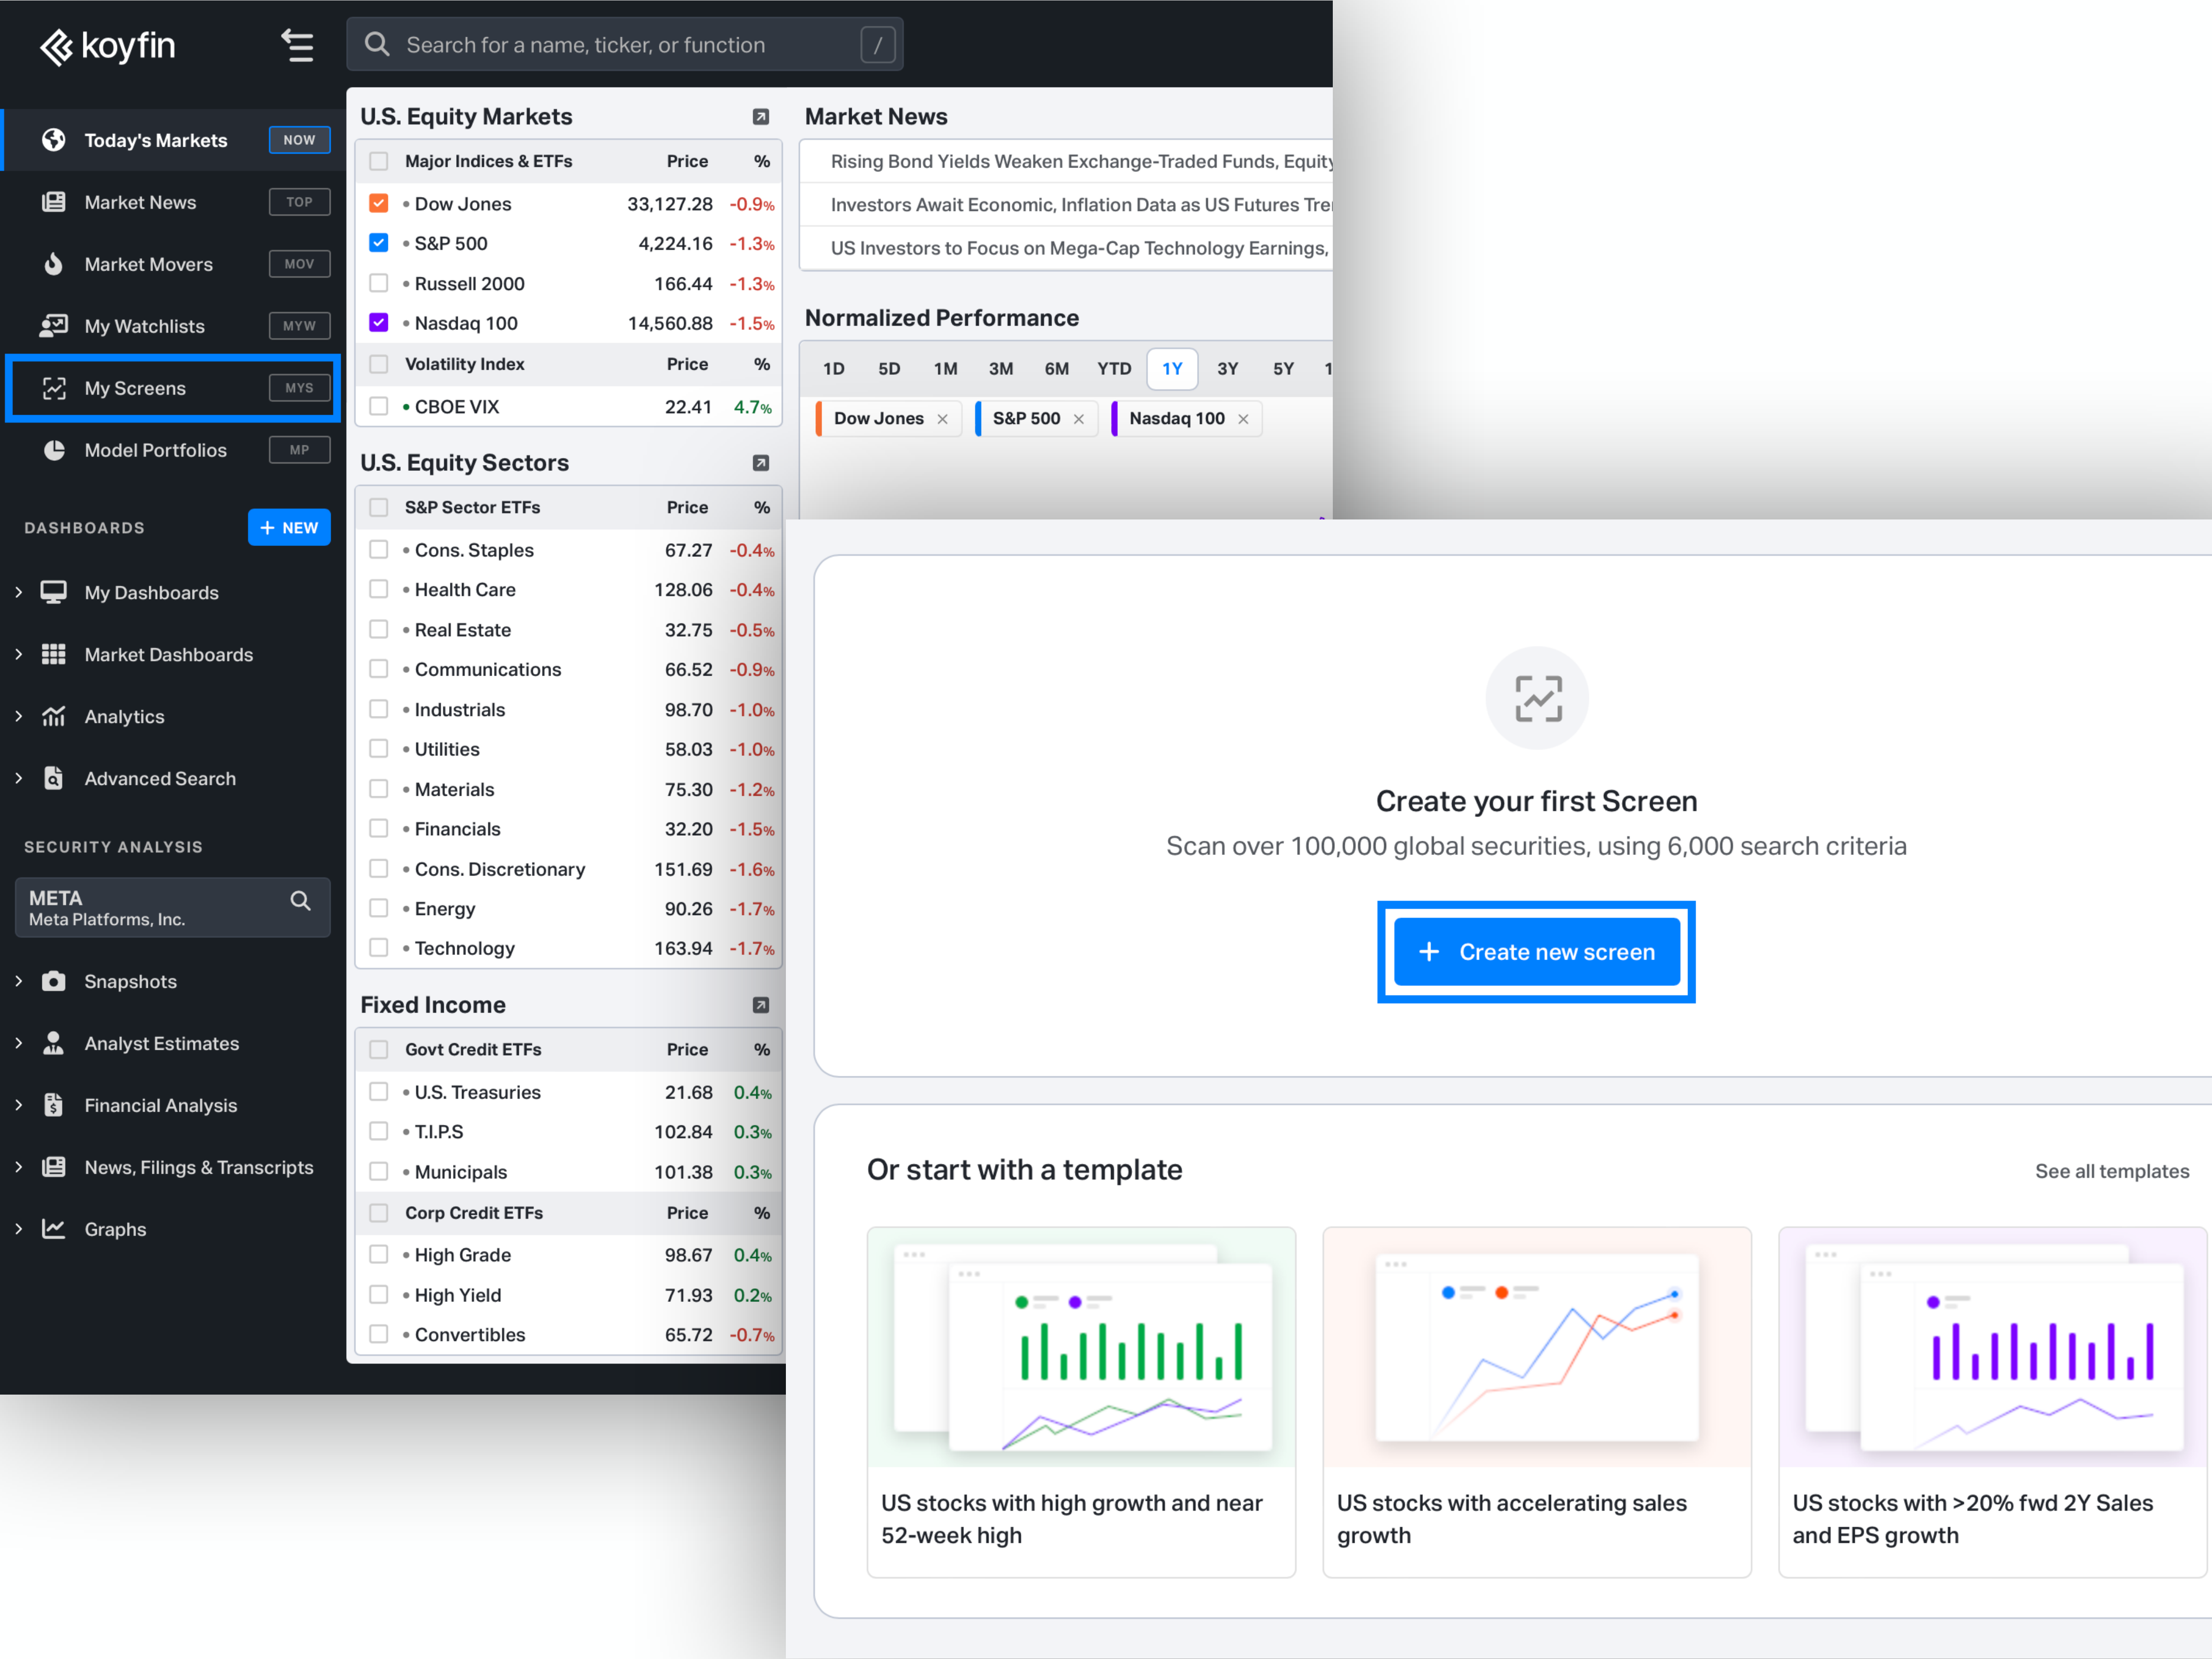
Task: Expand the Financial Analysis chevron
Action: click(x=18, y=1105)
